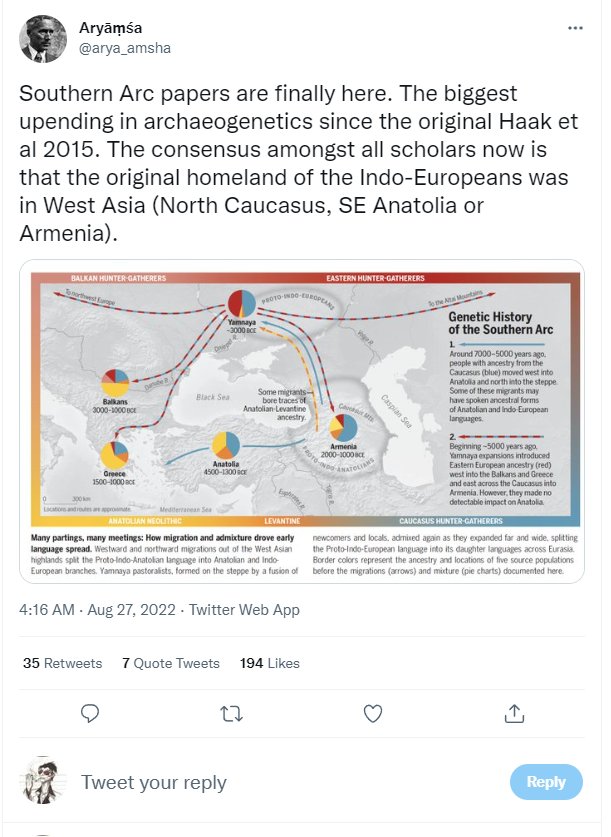Screen dimensions: 611x837
Task: Like the tweet with the heart icon
Action: click(x=373, y=713)
